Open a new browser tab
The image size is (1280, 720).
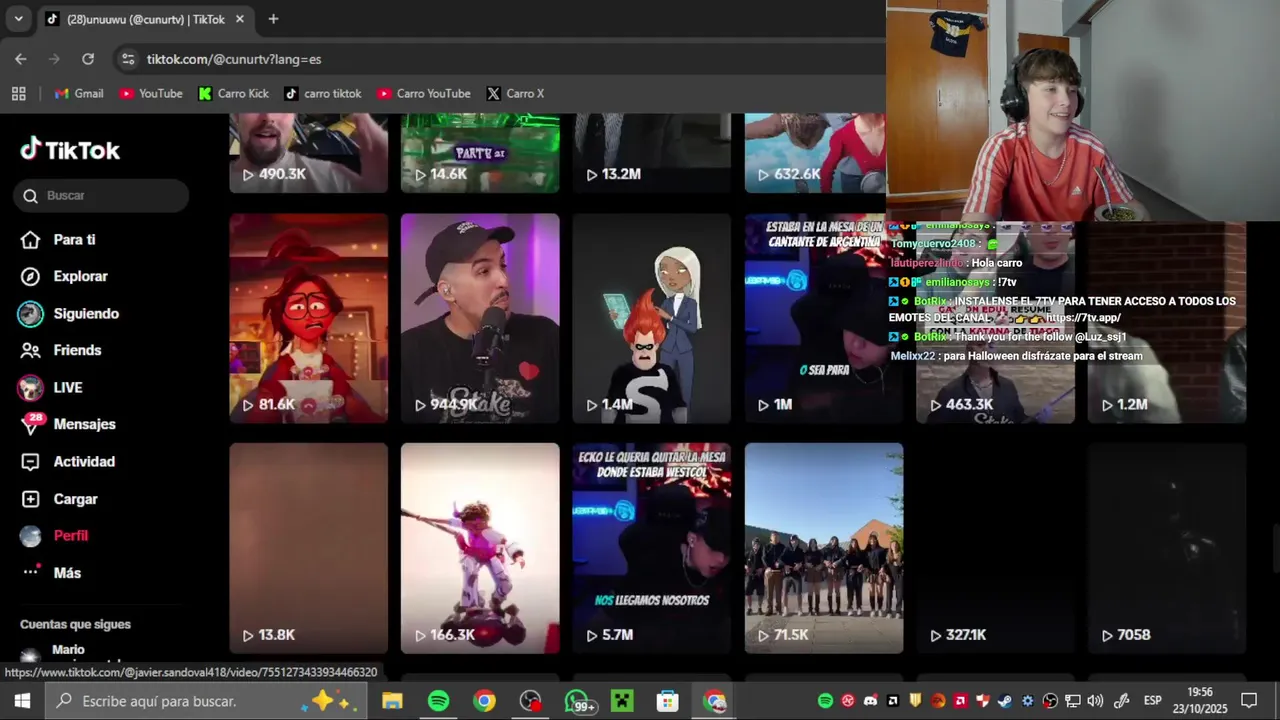pyautogui.click(x=273, y=19)
